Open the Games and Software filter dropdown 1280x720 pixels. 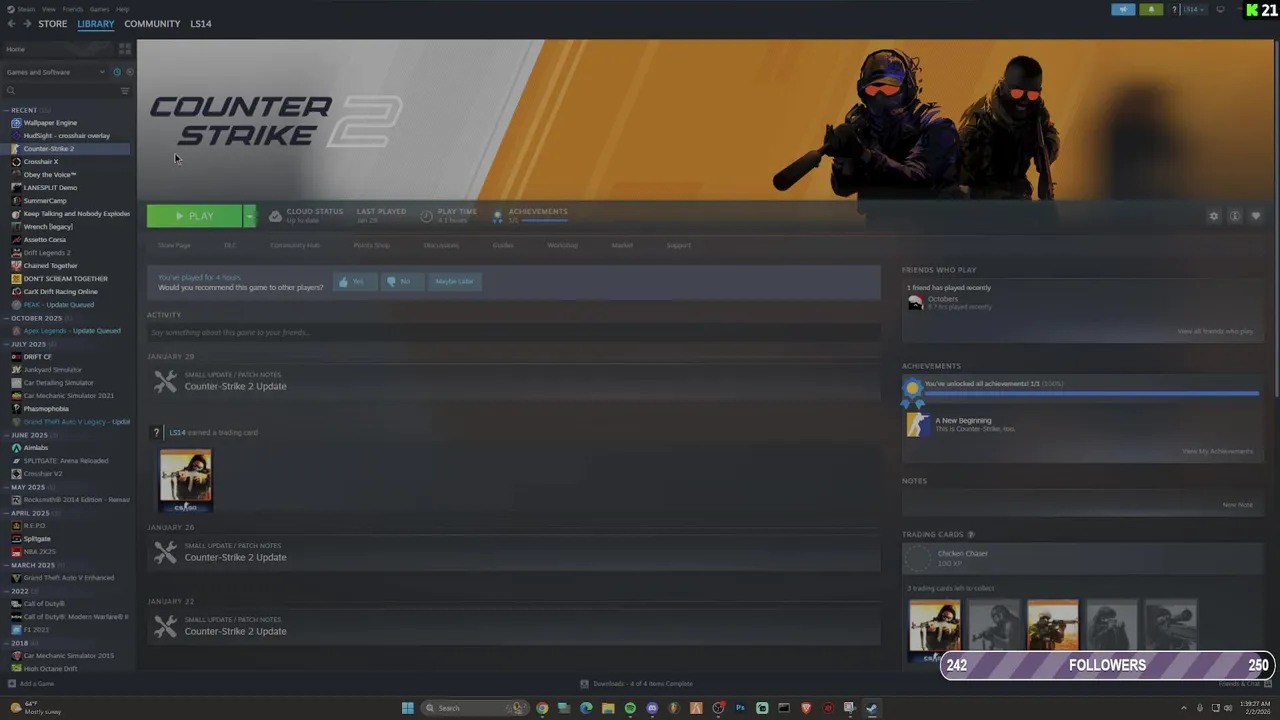55,72
